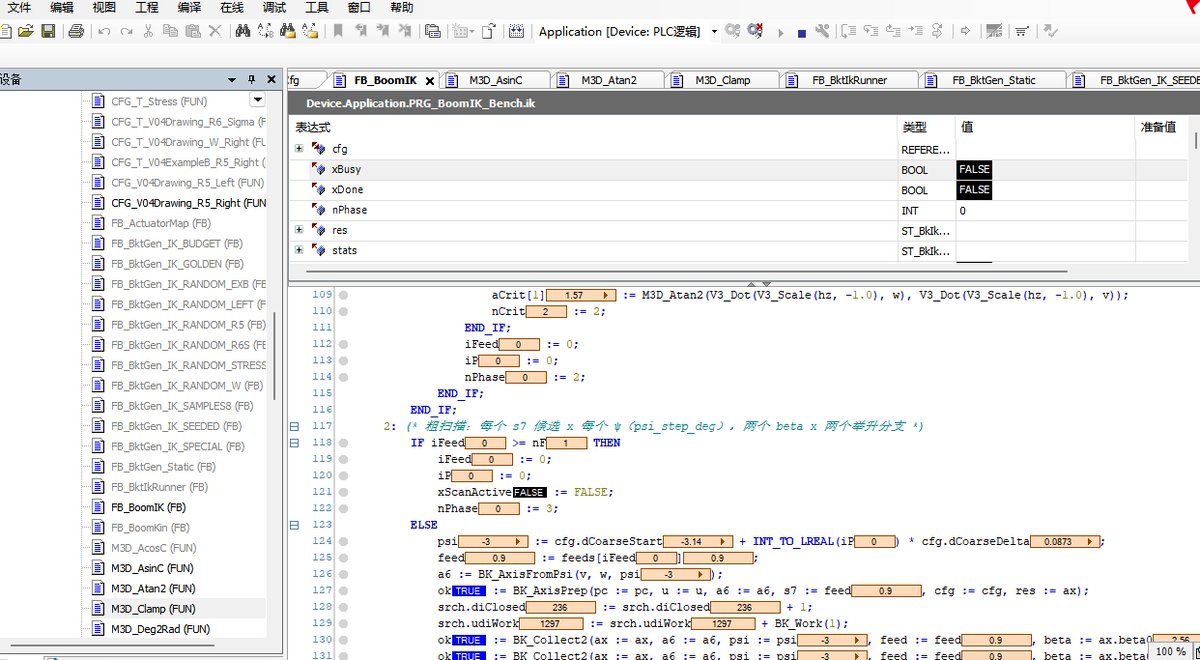Select M3D_Clamp (FUN) in device tree

click(x=153, y=608)
